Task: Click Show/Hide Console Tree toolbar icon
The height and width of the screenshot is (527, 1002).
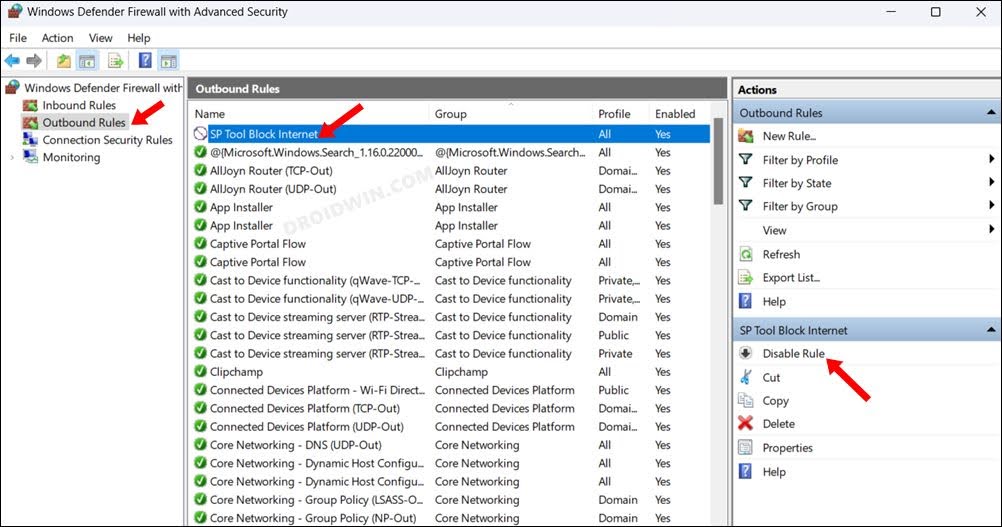Action: click(87, 61)
